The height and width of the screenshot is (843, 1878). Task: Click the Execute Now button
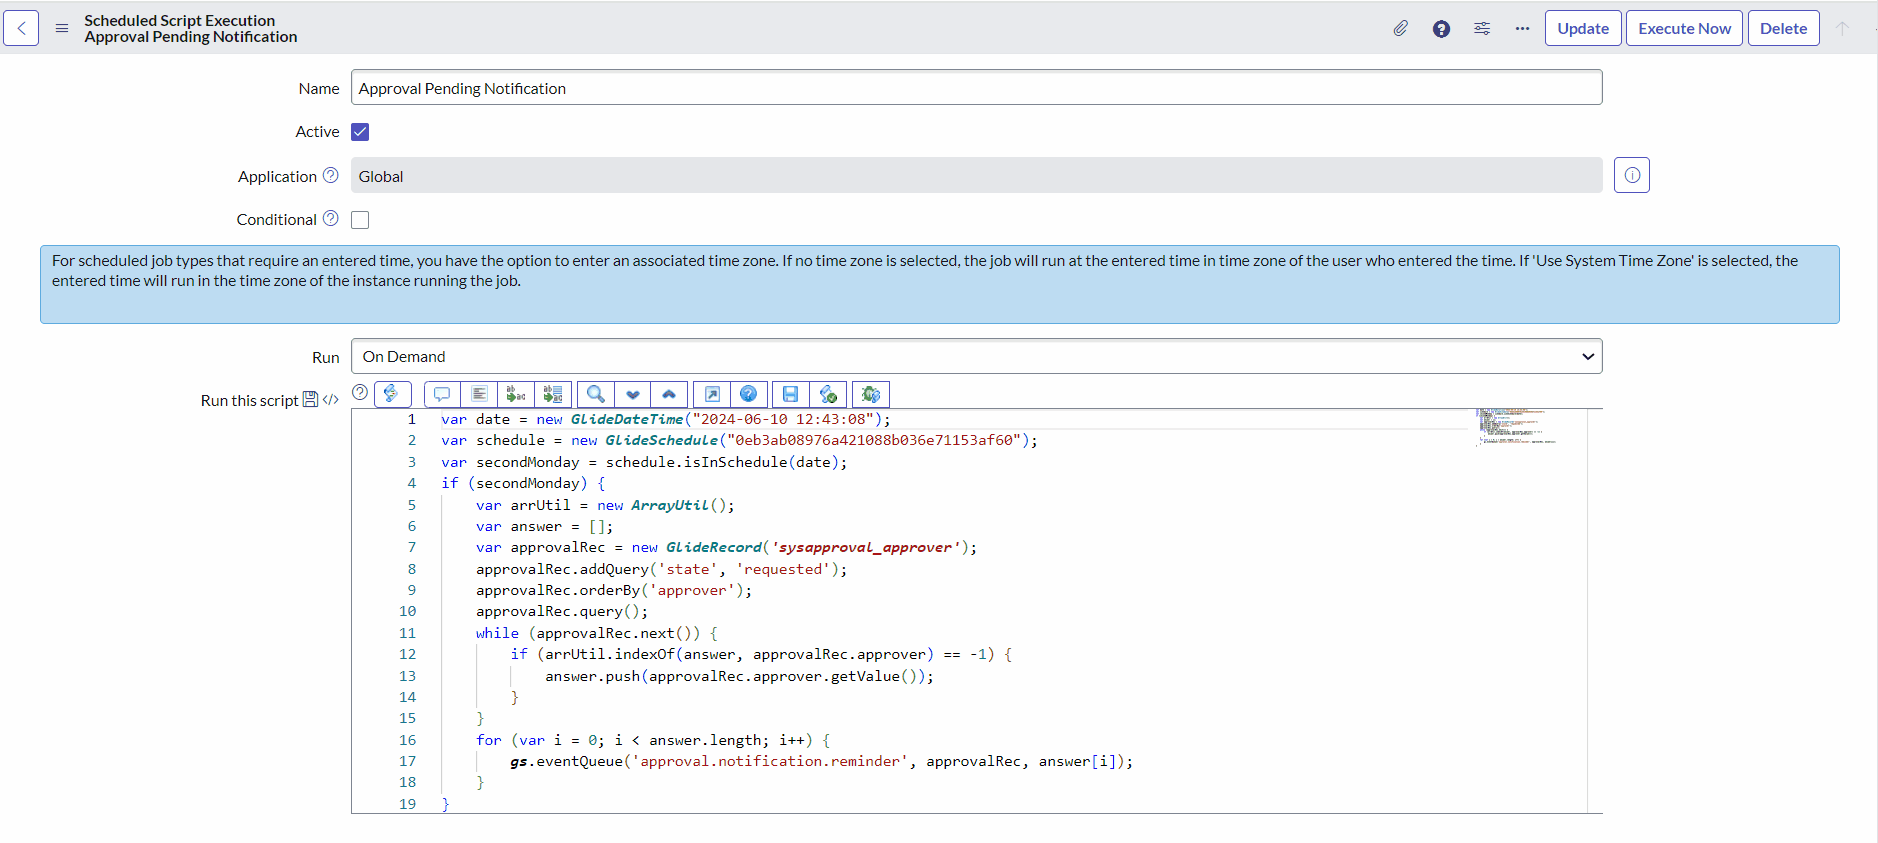1684,28
